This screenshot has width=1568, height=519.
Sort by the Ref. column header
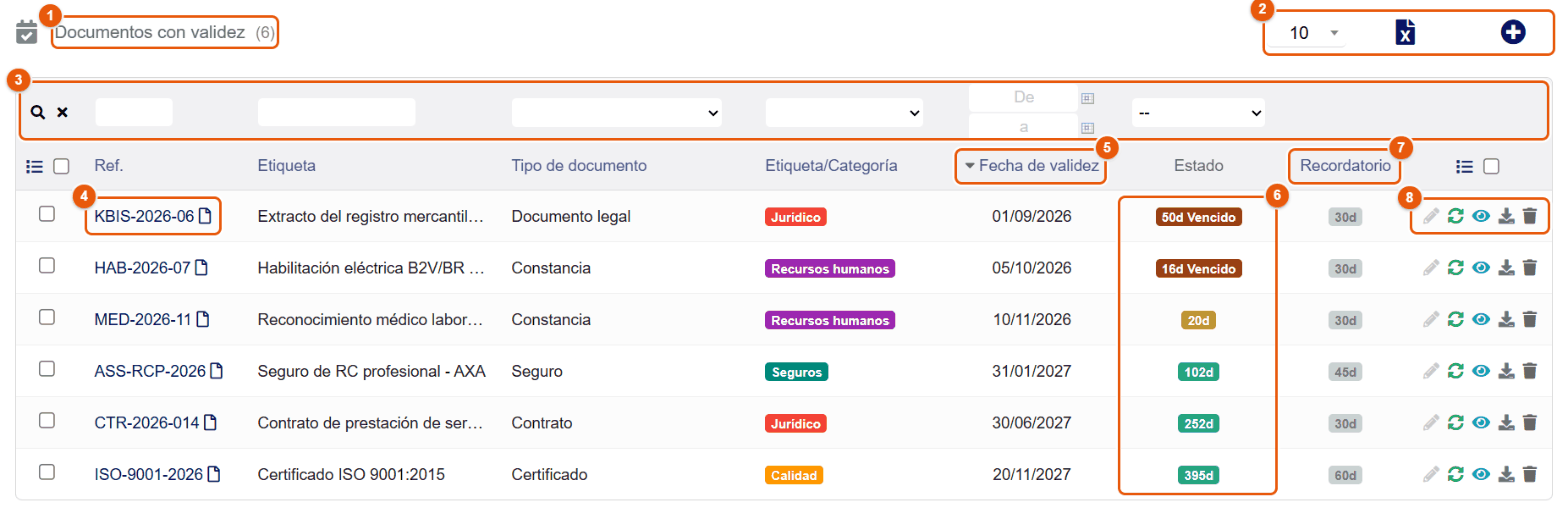coord(109,166)
